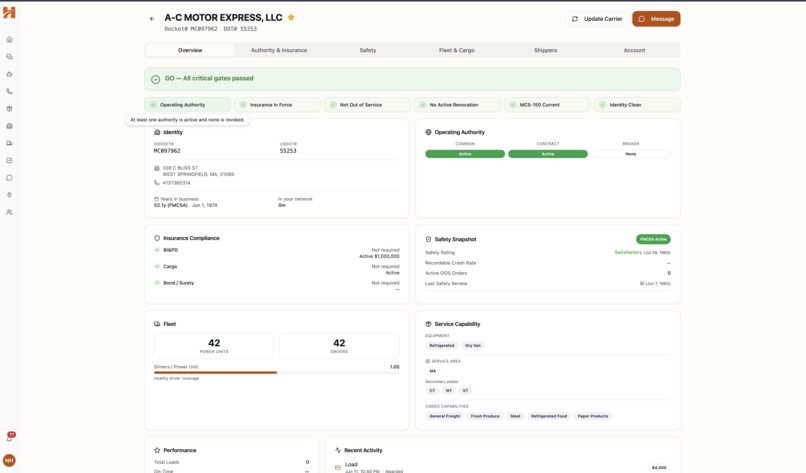Click the phone icon next to 4137360314

[157, 183]
